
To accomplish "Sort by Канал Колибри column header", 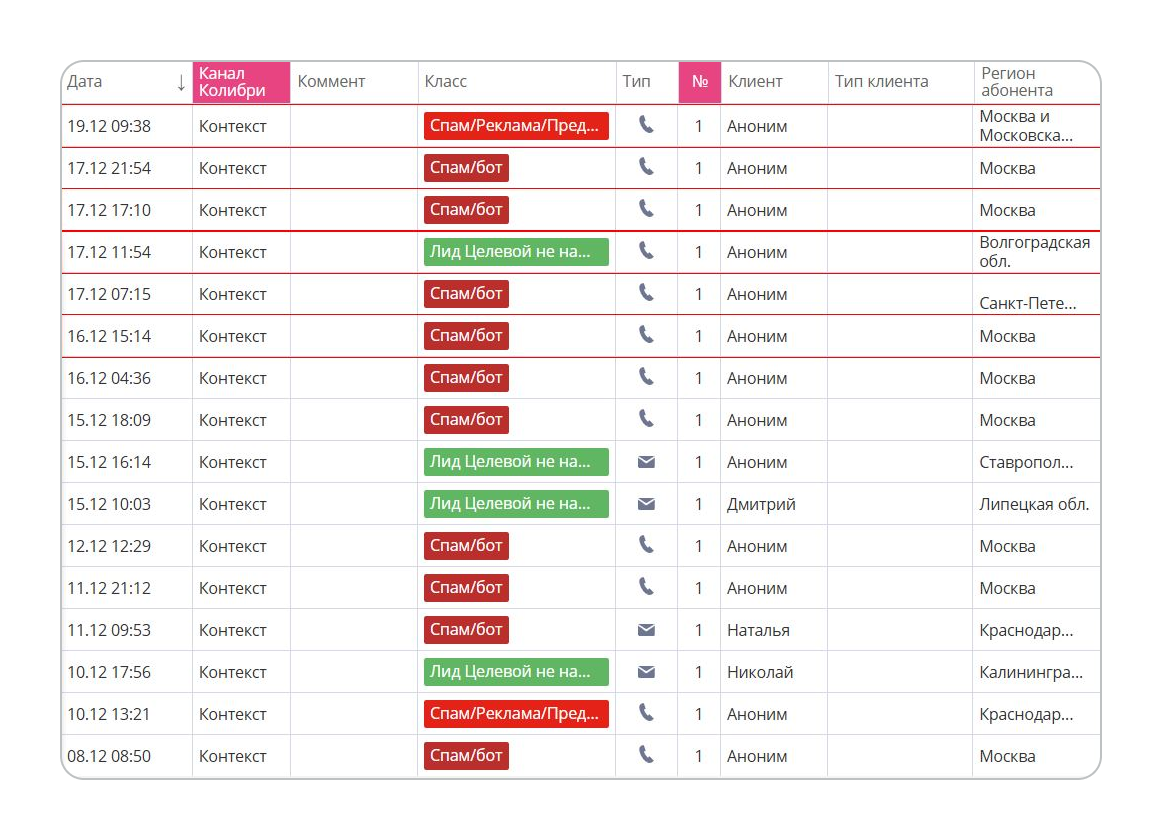I will point(240,82).
